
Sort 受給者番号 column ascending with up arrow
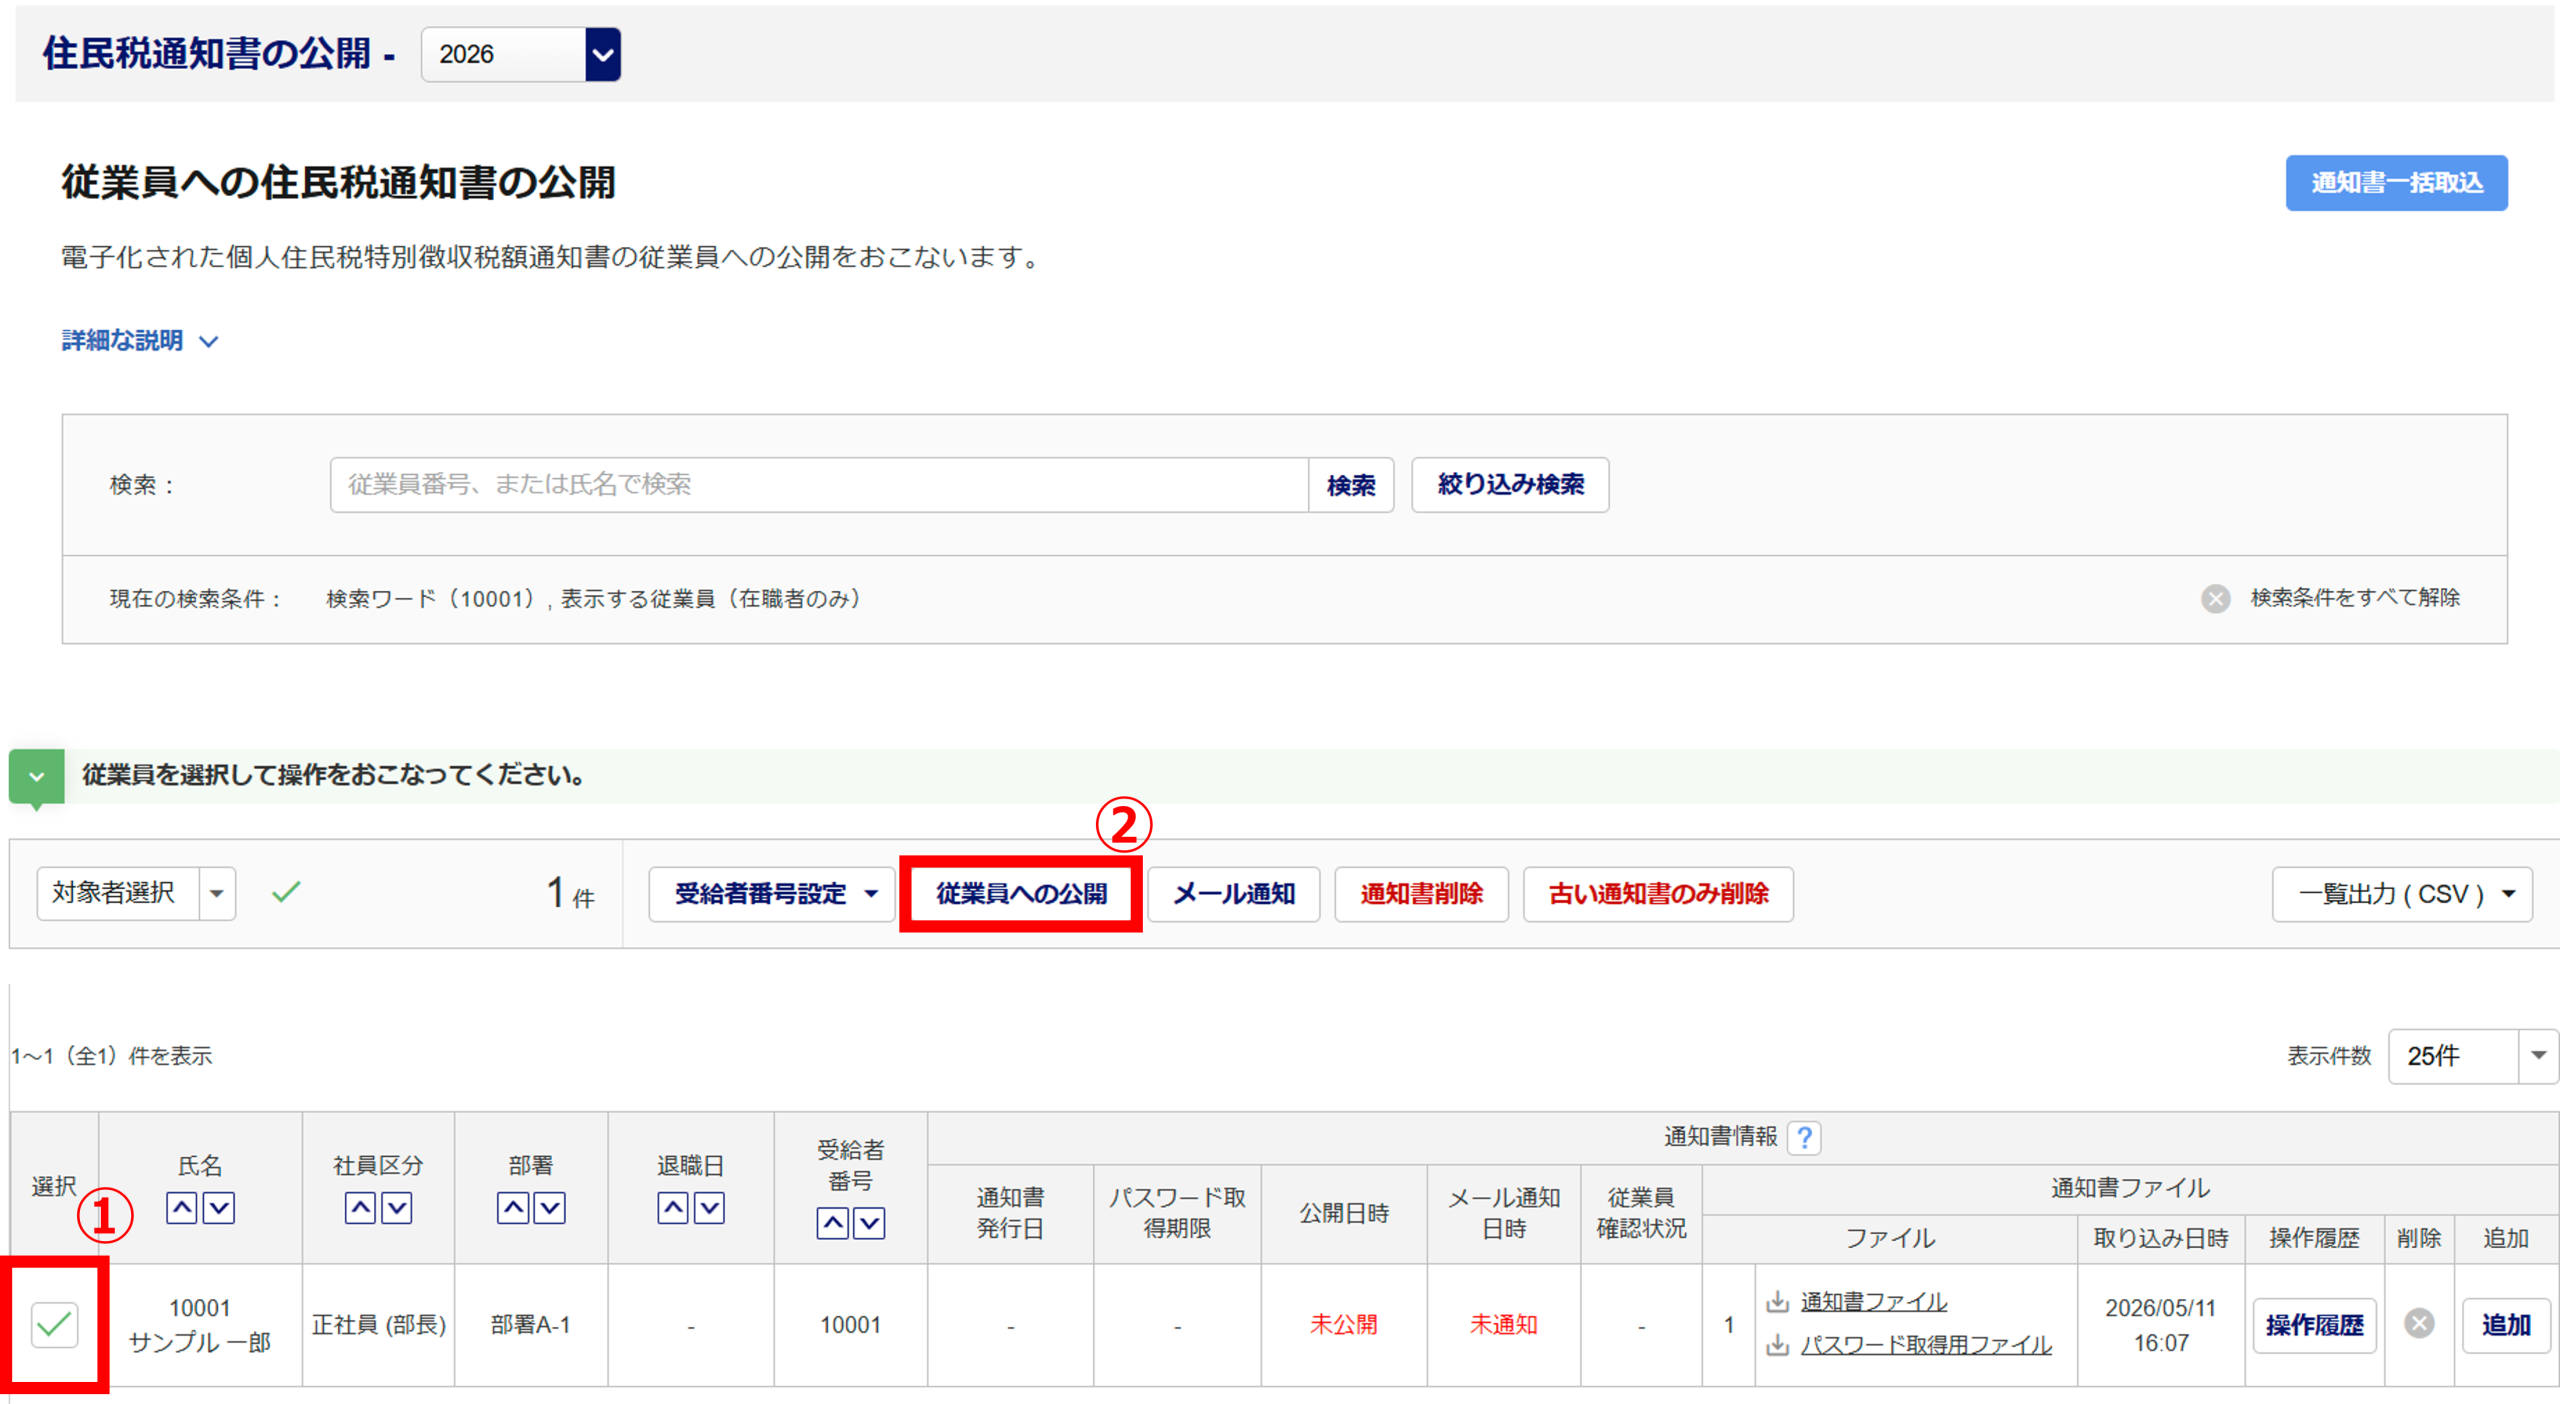(x=833, y=1222)
